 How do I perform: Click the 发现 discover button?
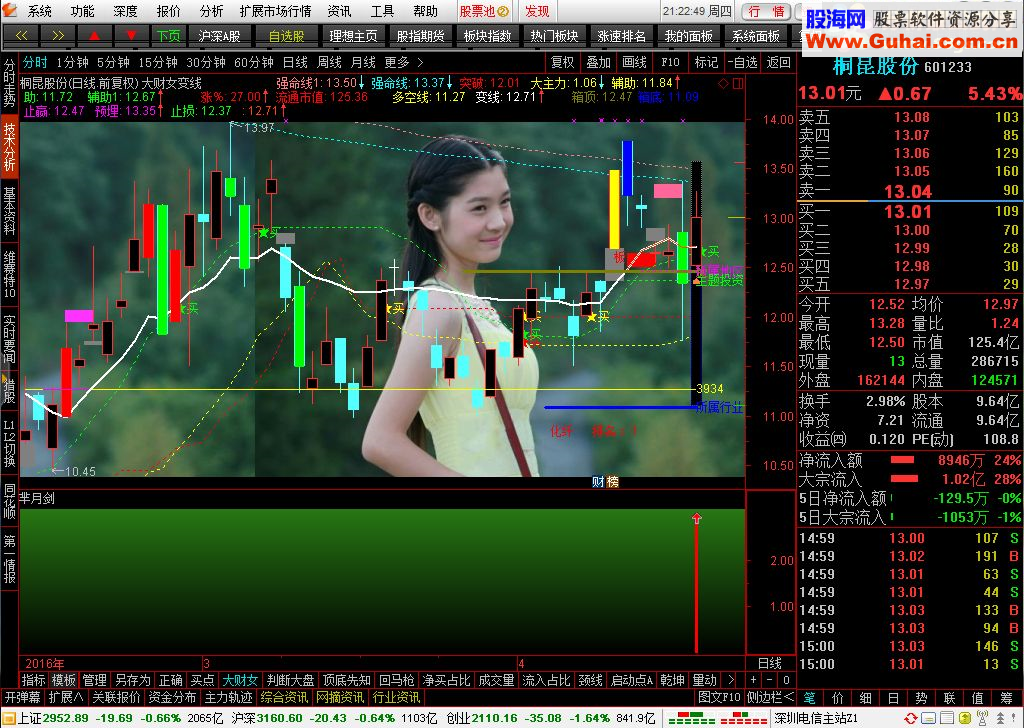coord(537,11)
